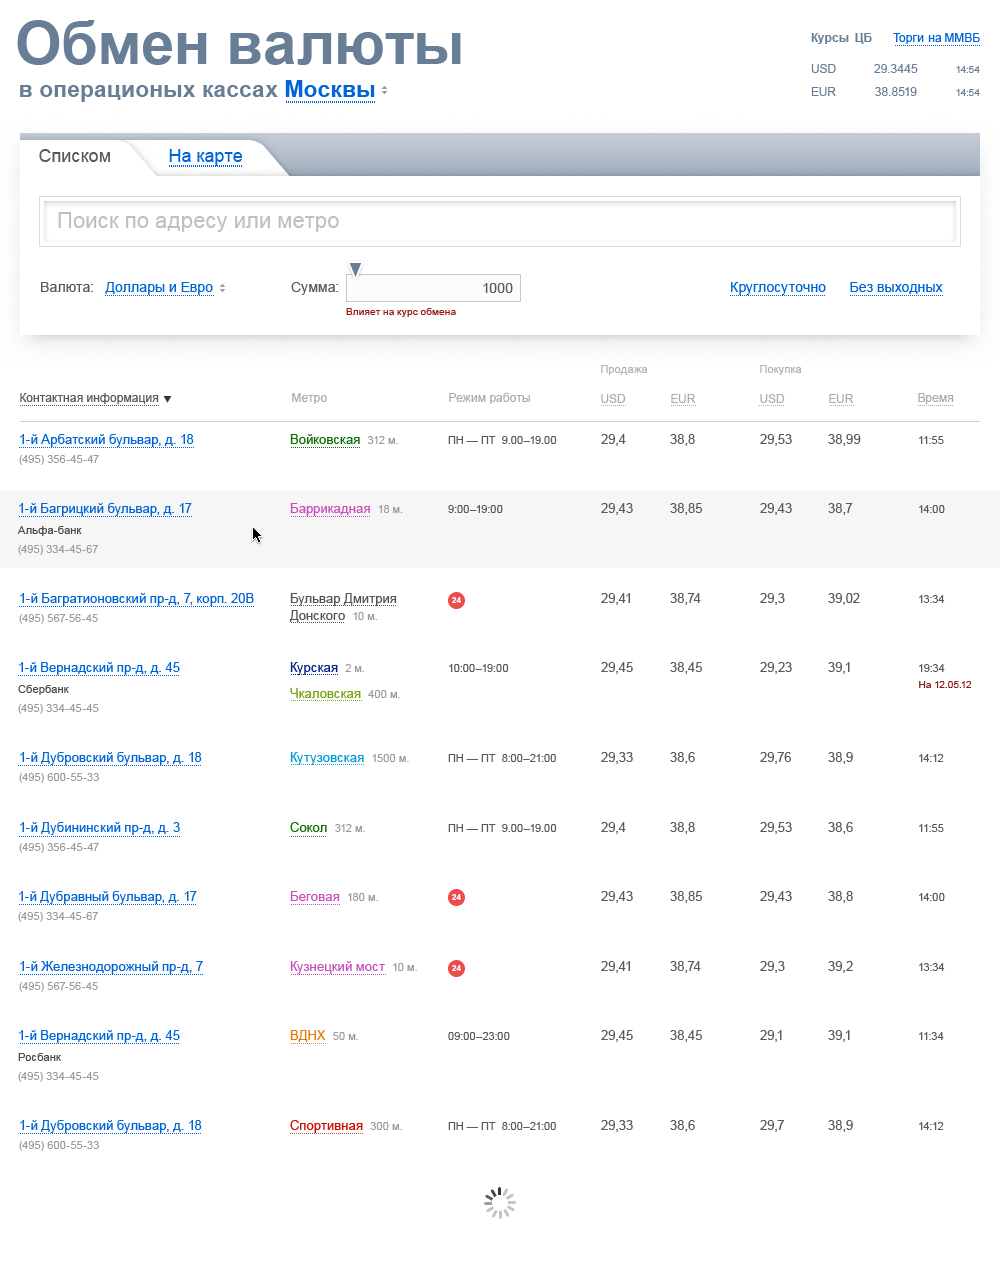Sort by Продажа USD column header

click(613, 398)
